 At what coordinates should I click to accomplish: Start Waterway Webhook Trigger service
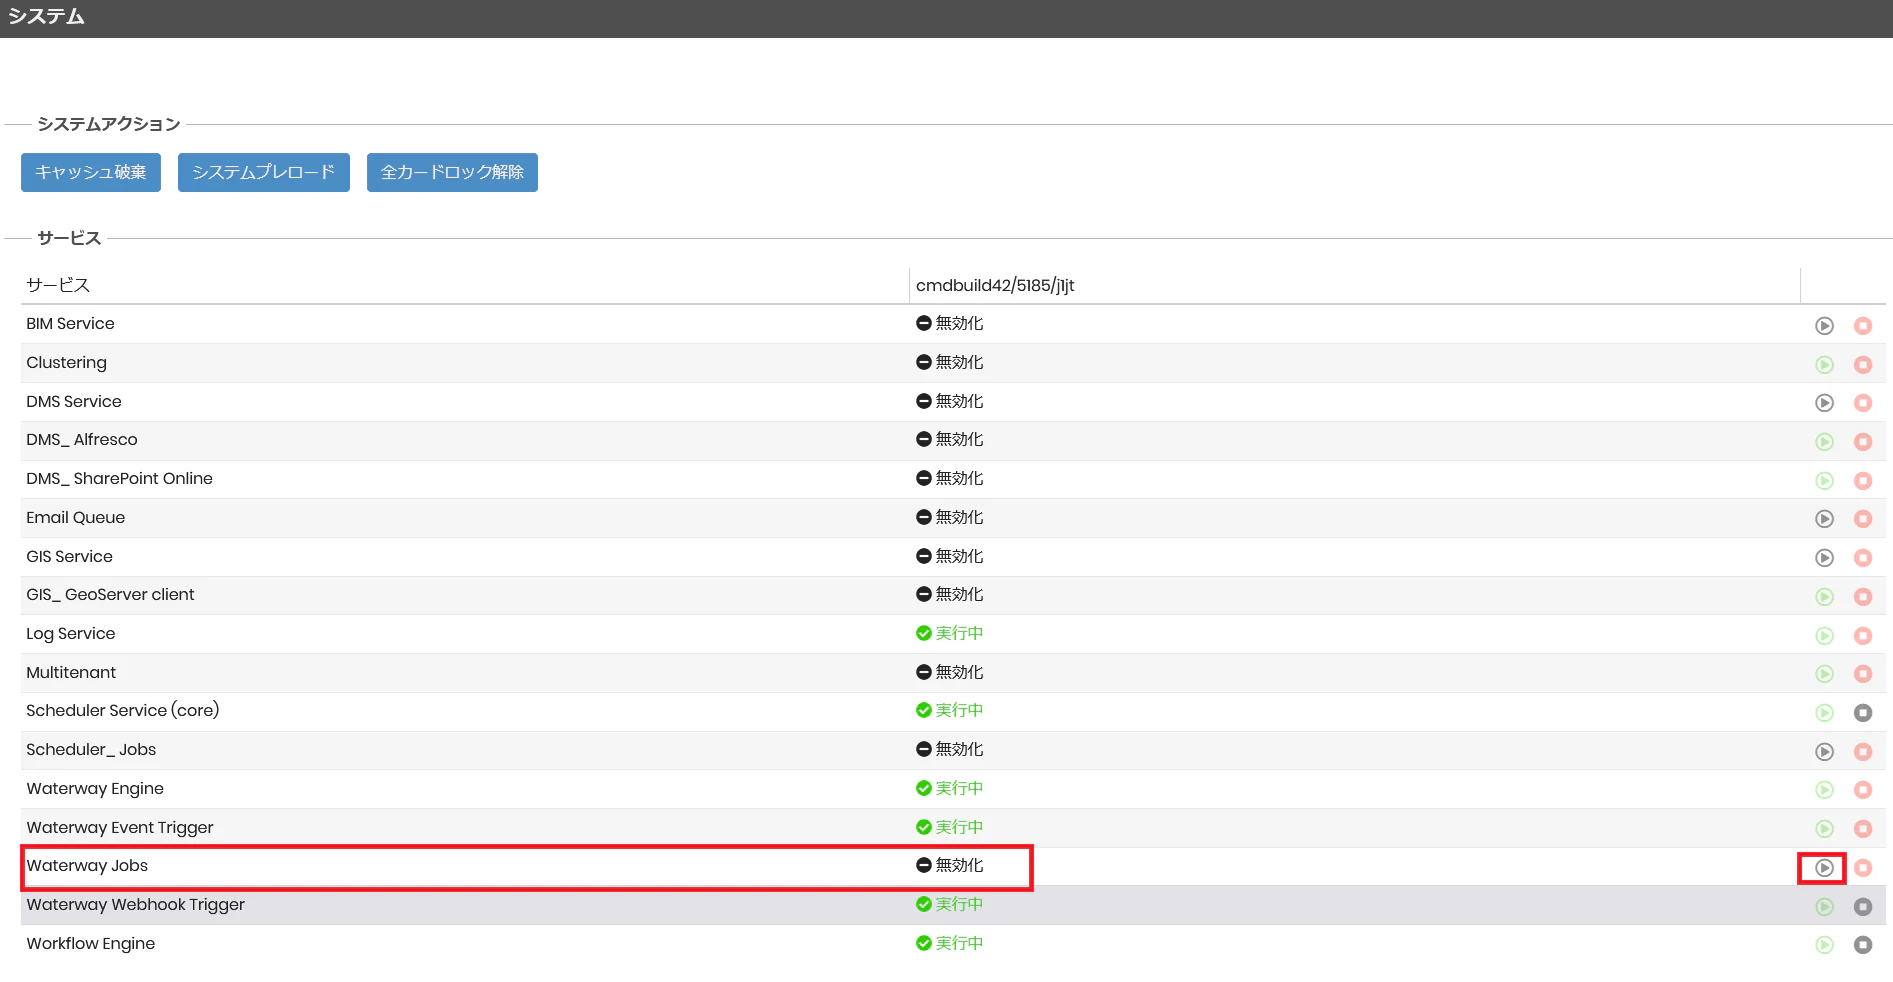pyautogui.click(x=1824, y=906)
